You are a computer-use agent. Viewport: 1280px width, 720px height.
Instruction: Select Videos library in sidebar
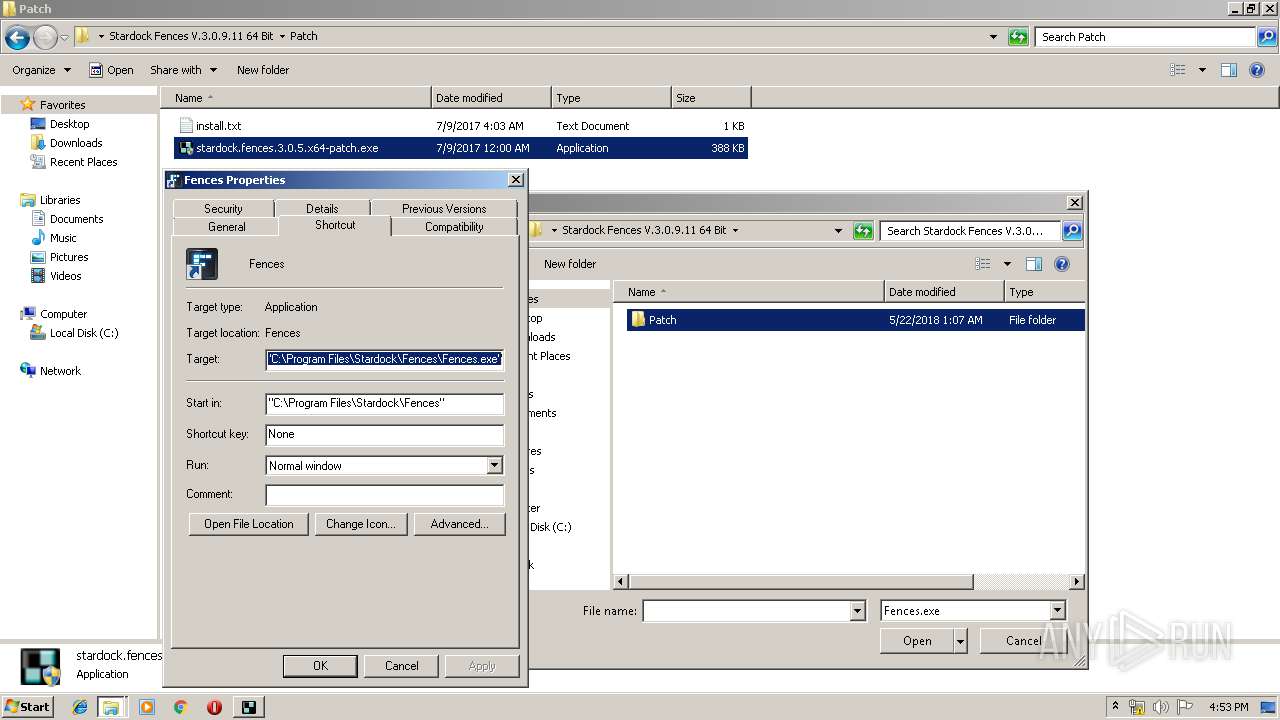[66, 276]
